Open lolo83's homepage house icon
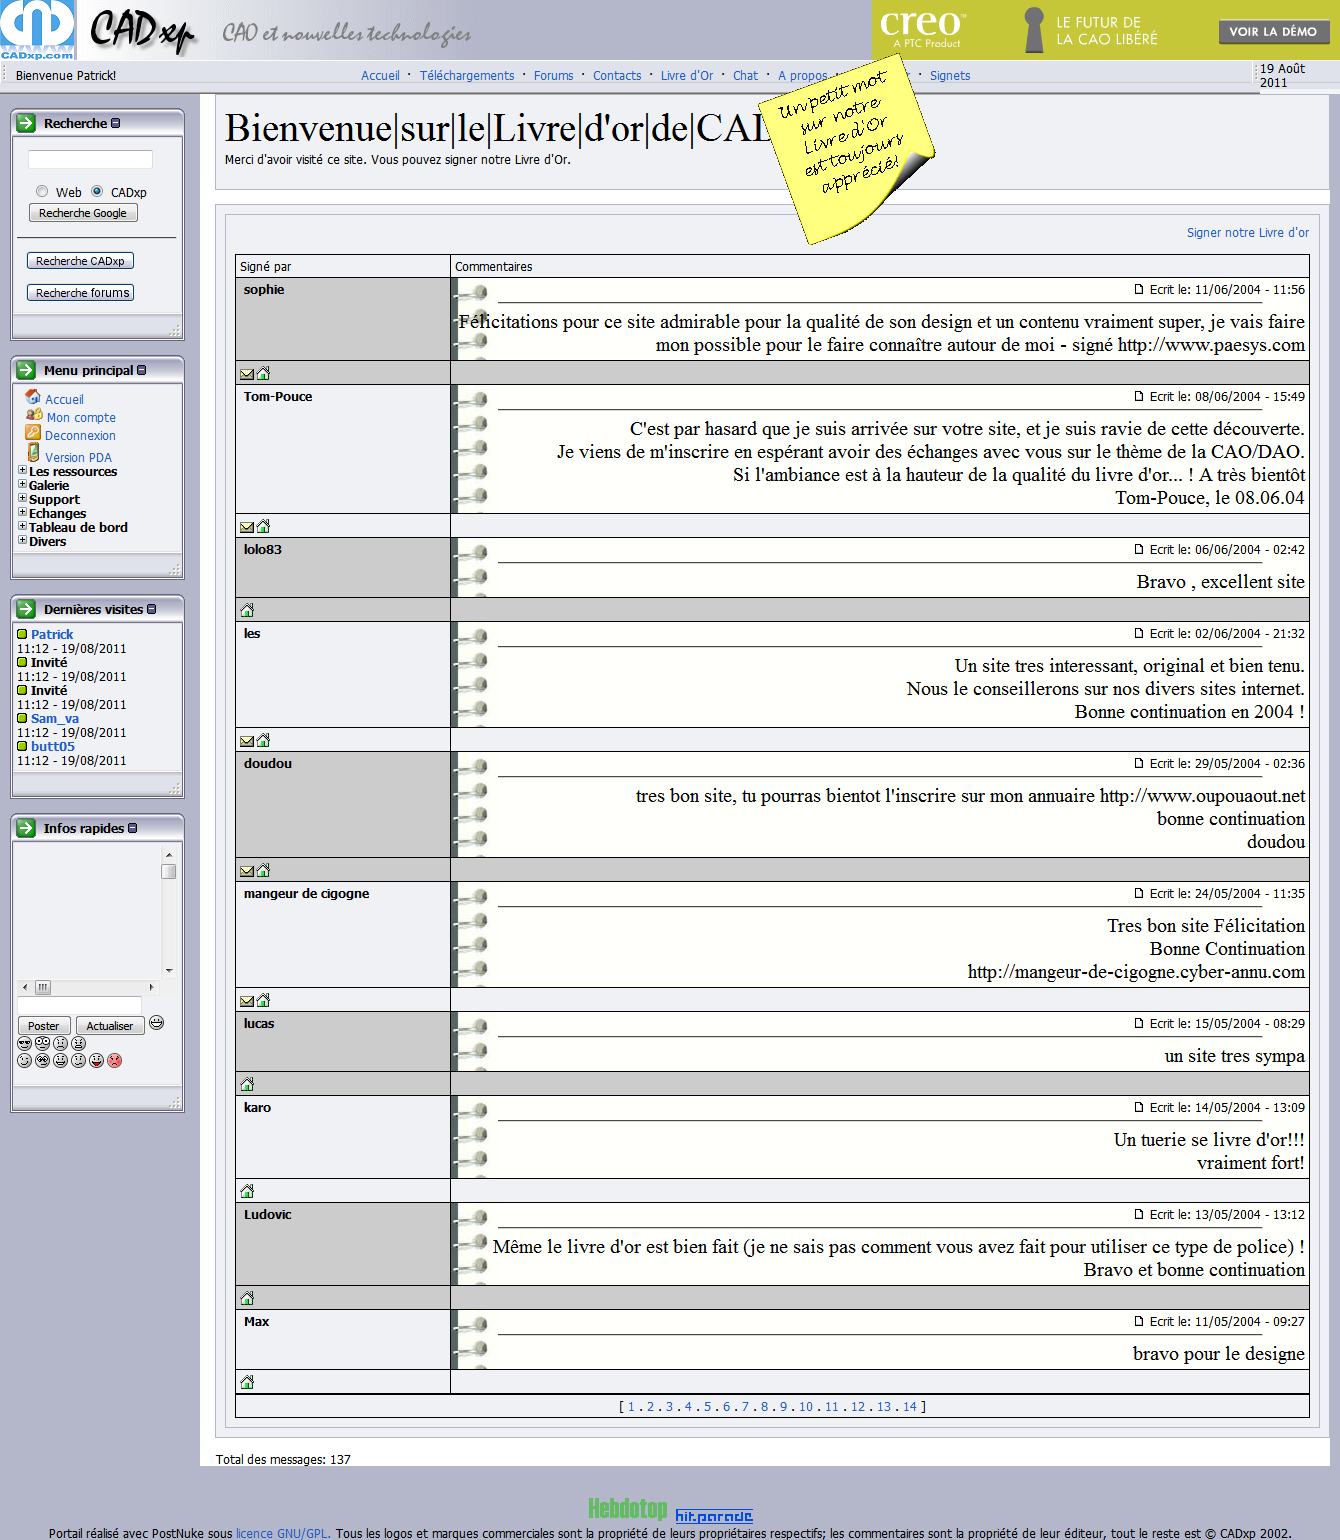The height and width of the screenshot is (1540, 1340). click(247, 610)
